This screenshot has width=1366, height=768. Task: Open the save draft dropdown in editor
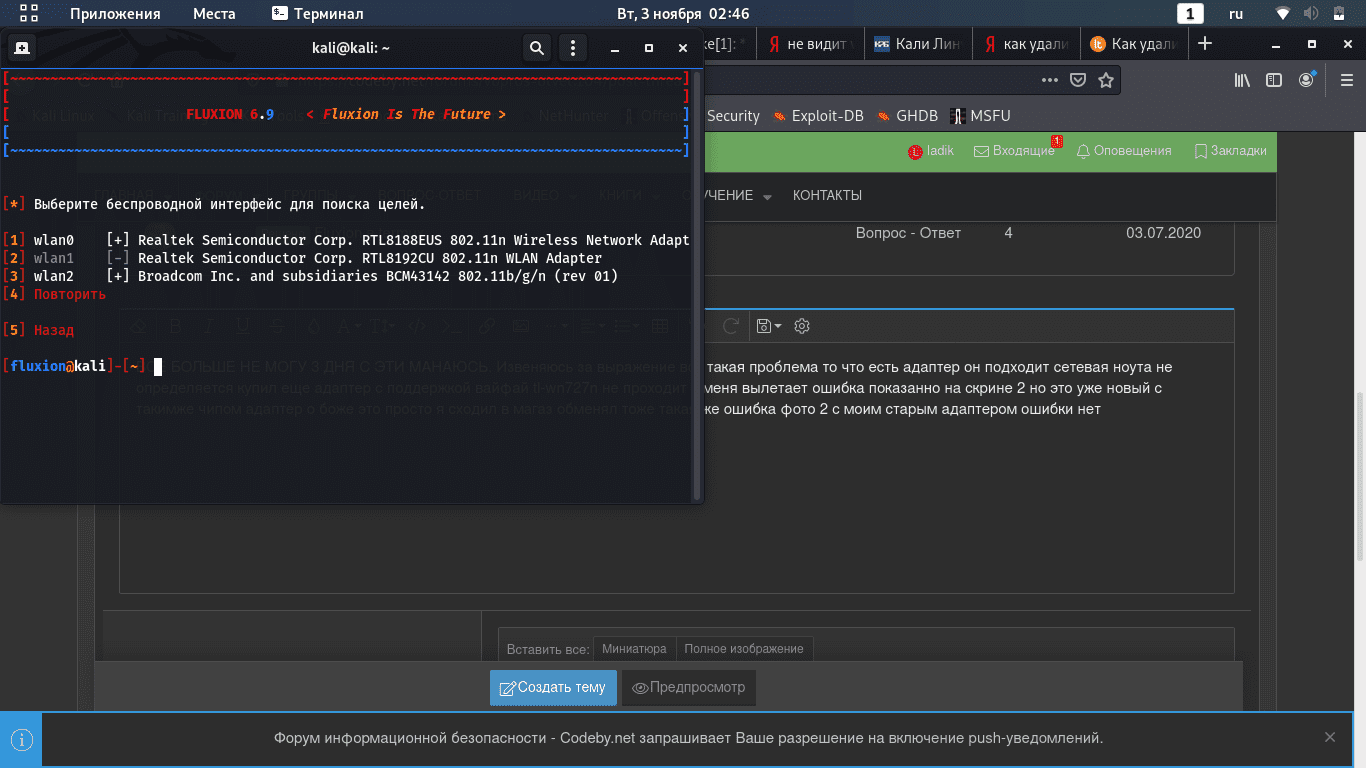769,325
